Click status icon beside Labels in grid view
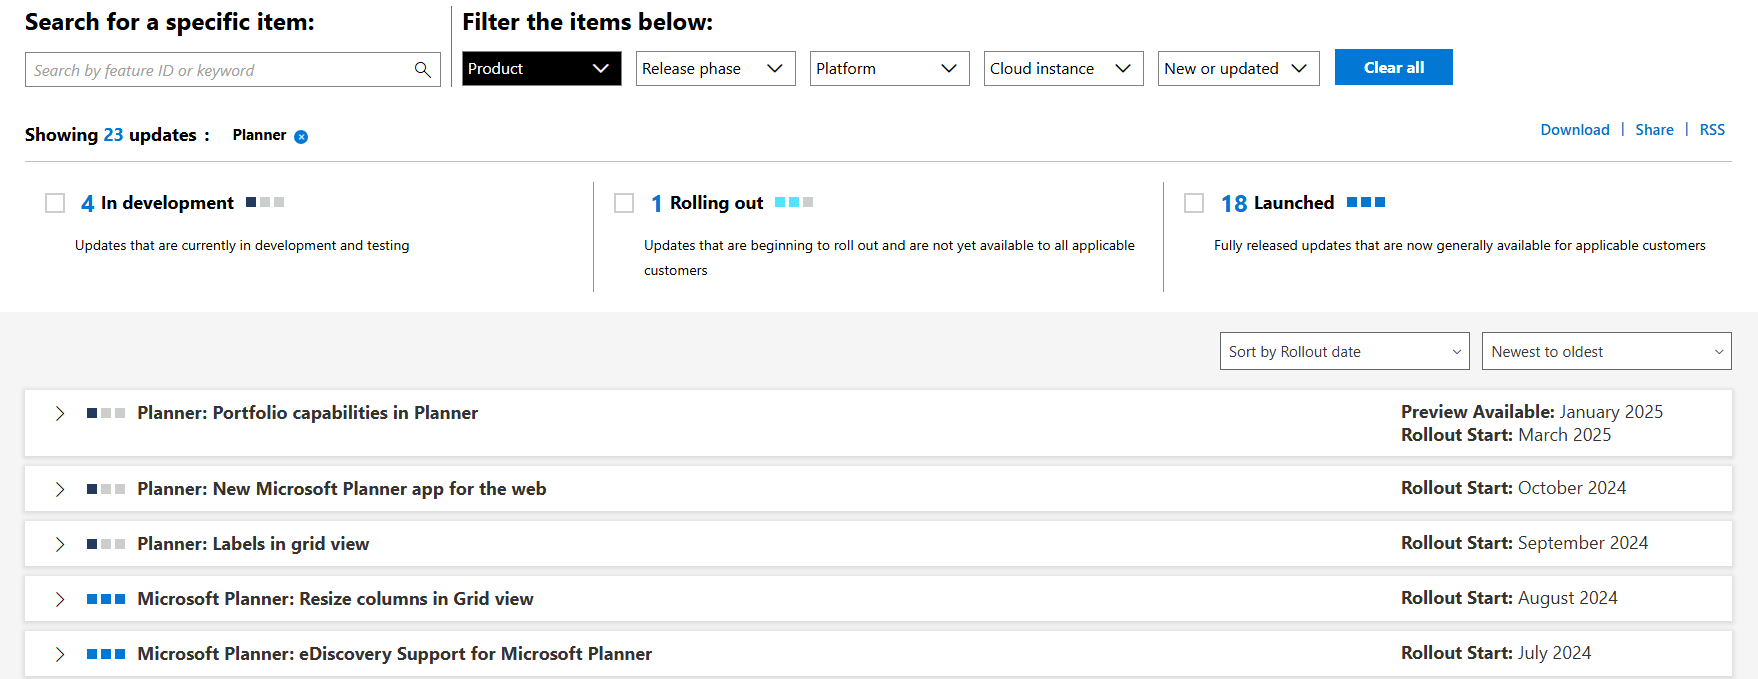1758x679 pixels. (x=106, y=544)
